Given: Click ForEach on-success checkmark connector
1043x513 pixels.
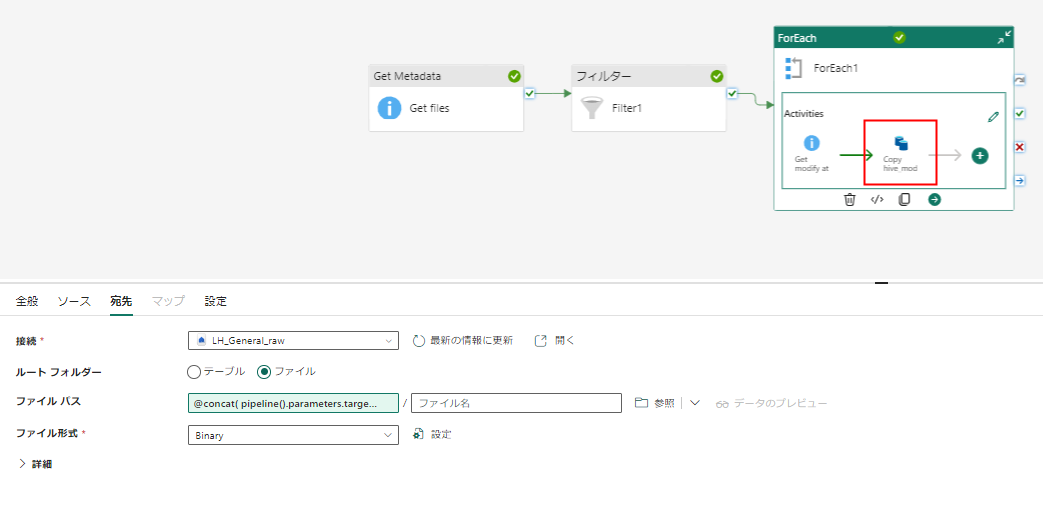Looking at the screenshot, I should [1020, 114].
